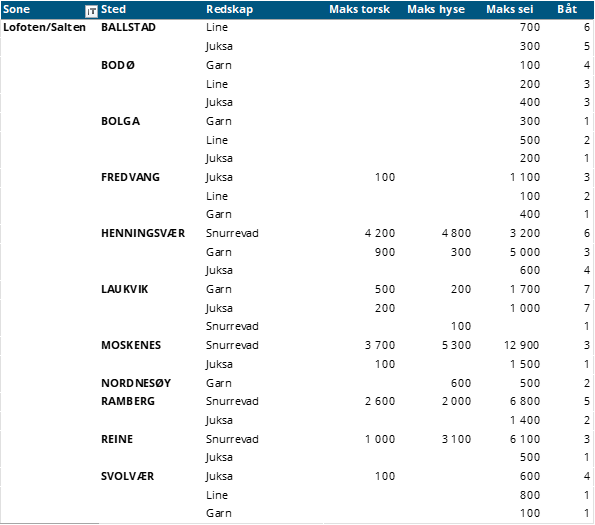Select the NORDNESØY Garn cell
Screen dimensions: 595x525
tap(219, 383)
